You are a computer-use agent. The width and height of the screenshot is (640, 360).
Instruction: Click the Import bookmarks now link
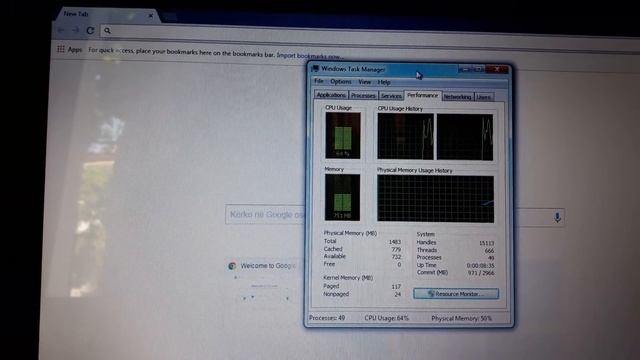[310, 55]
